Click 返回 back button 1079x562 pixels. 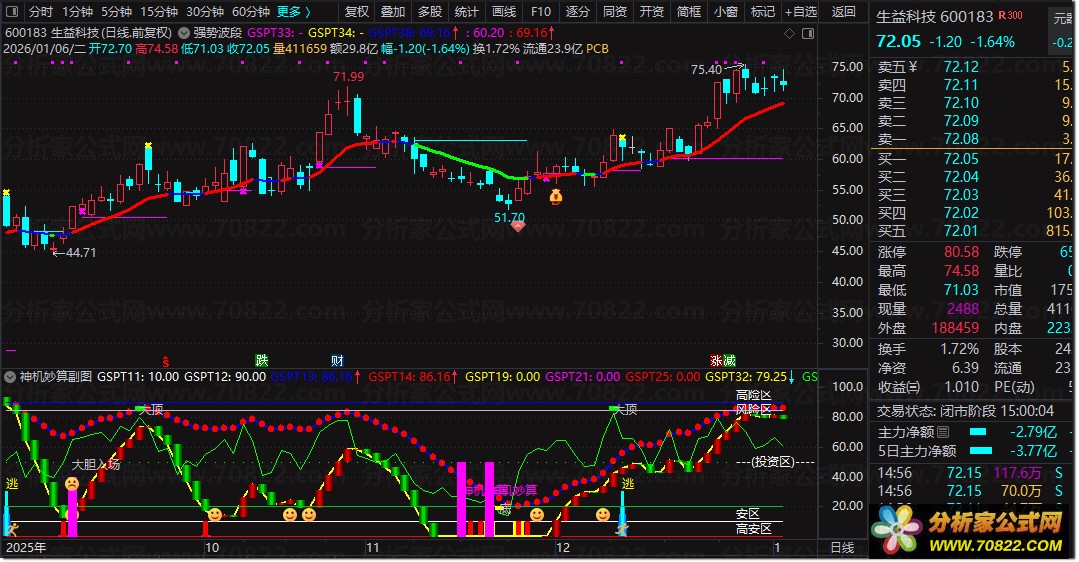tap(844, 12)
